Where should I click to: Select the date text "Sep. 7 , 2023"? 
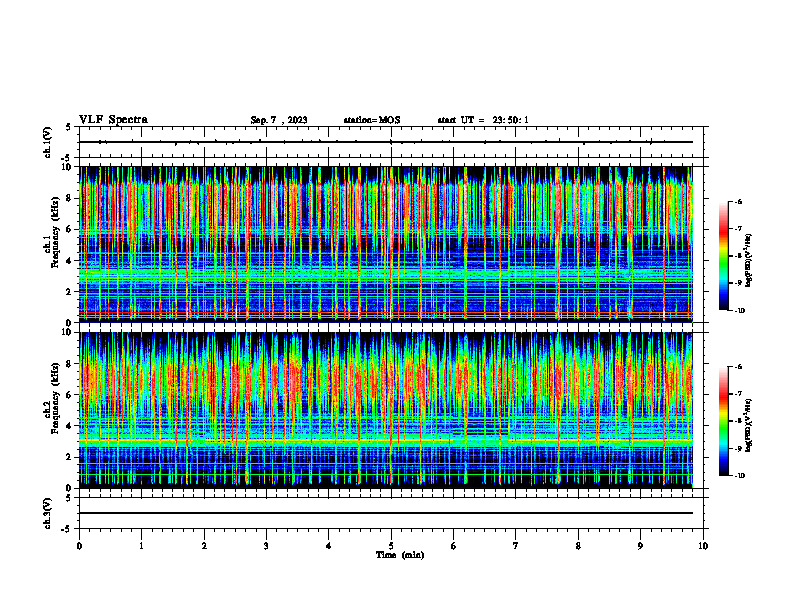(x=279, y=120)
